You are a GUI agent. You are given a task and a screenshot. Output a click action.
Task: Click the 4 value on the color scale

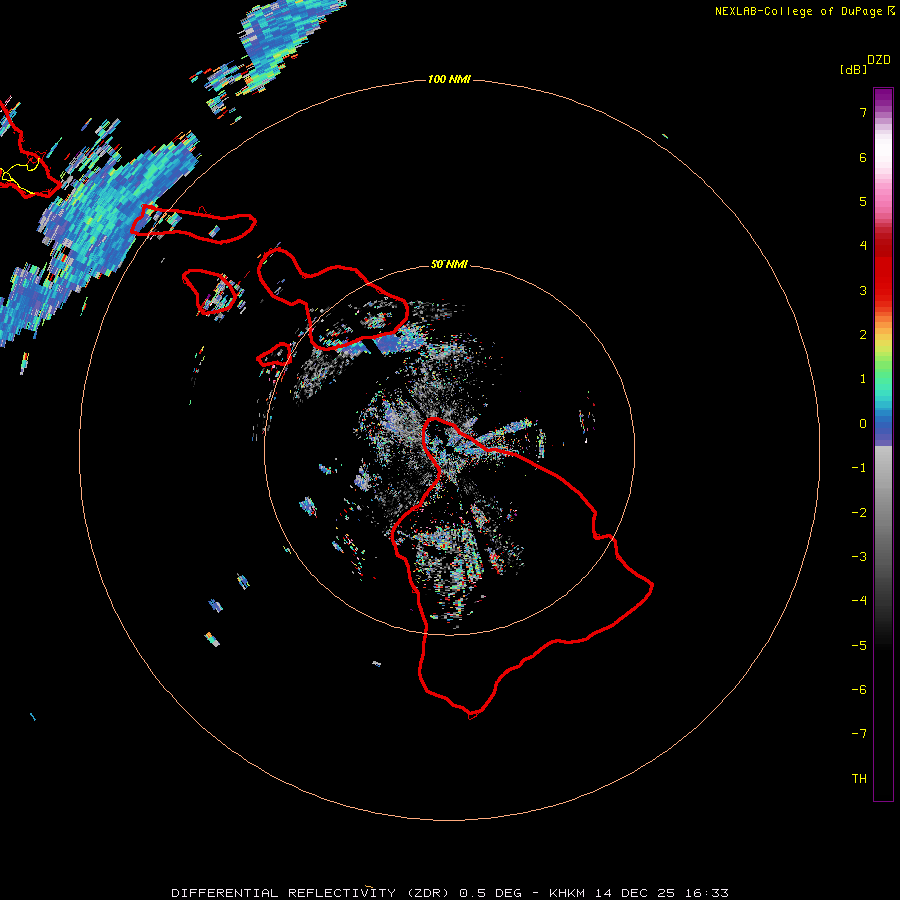[x=863, y=246]
